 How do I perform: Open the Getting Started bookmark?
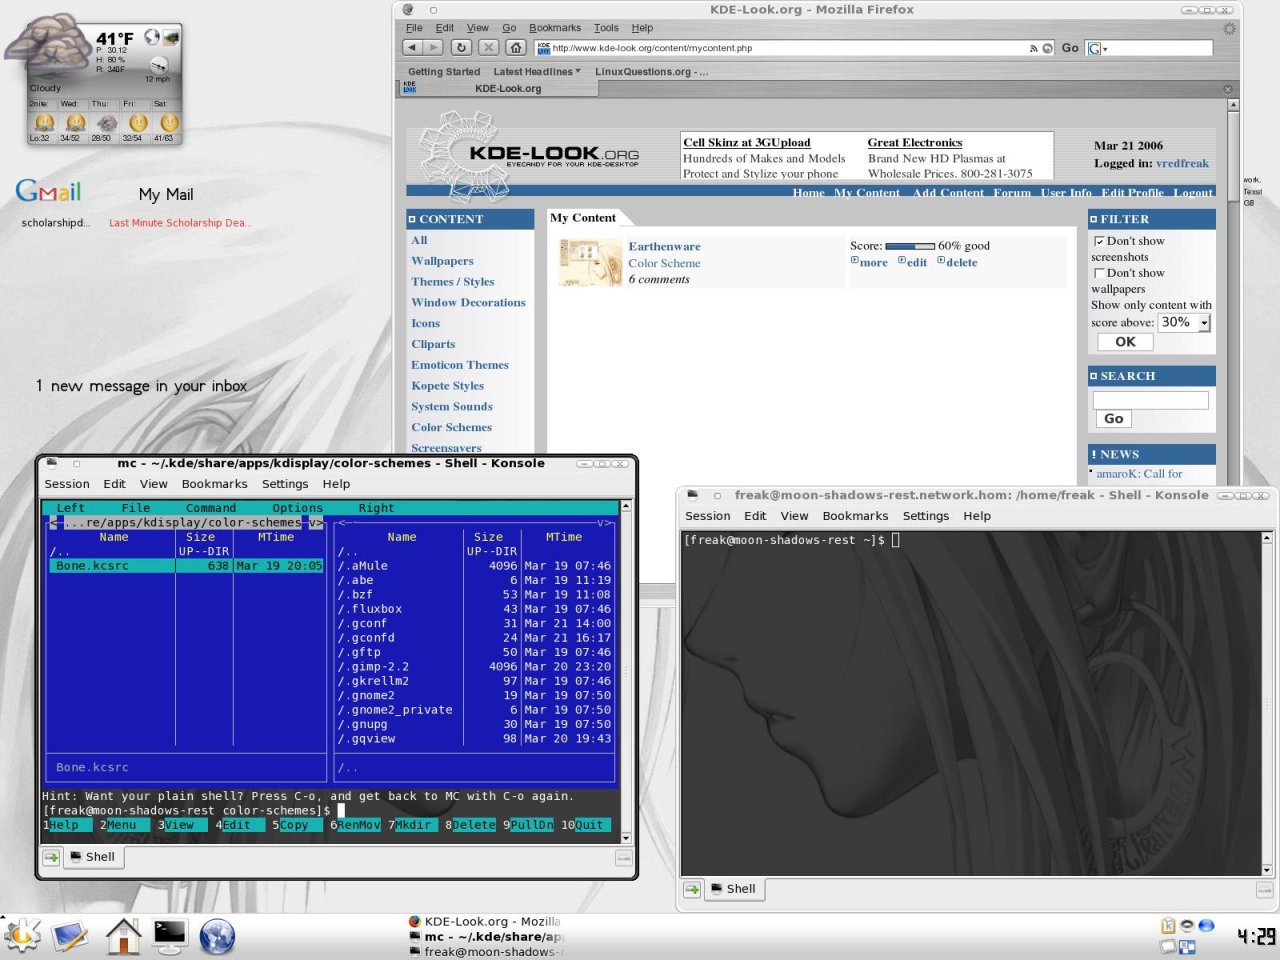click(x=444, y=72)
